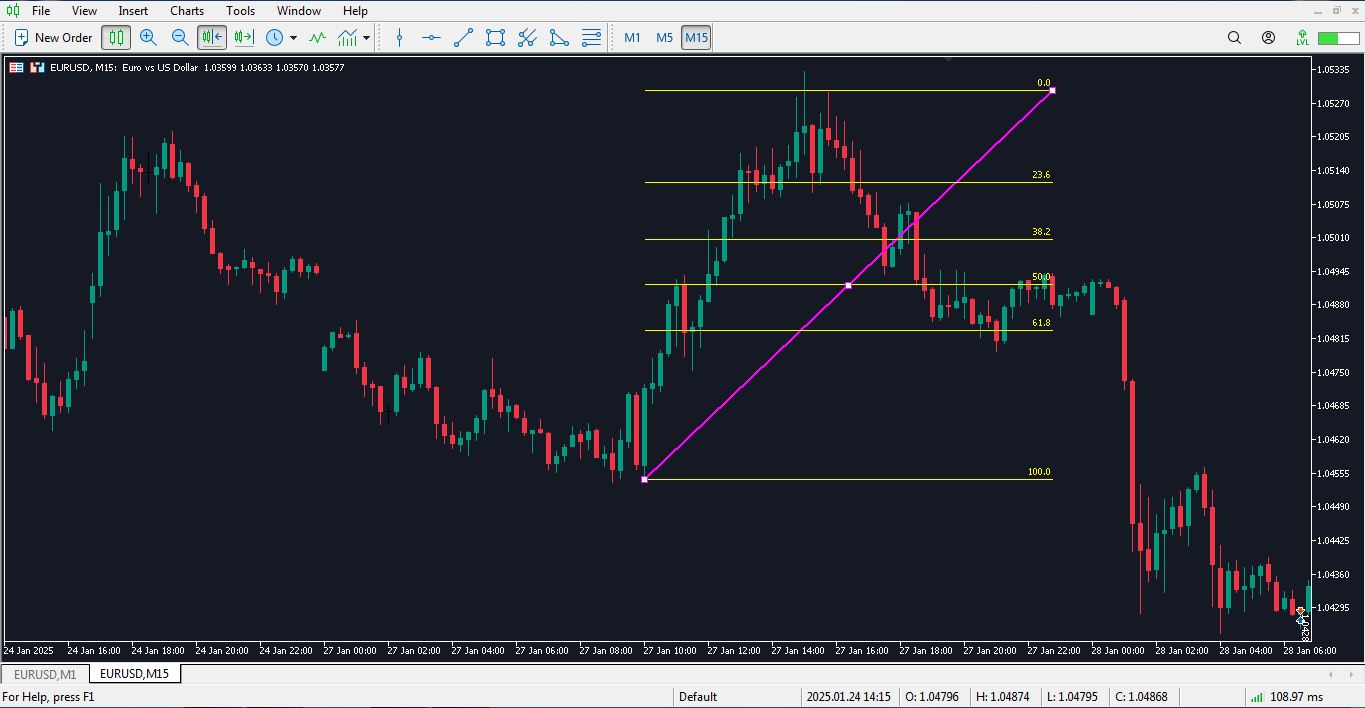Open the Default profile selector in status bar
This screenshot has width=1365, height=708.
(x=698, y=697)
